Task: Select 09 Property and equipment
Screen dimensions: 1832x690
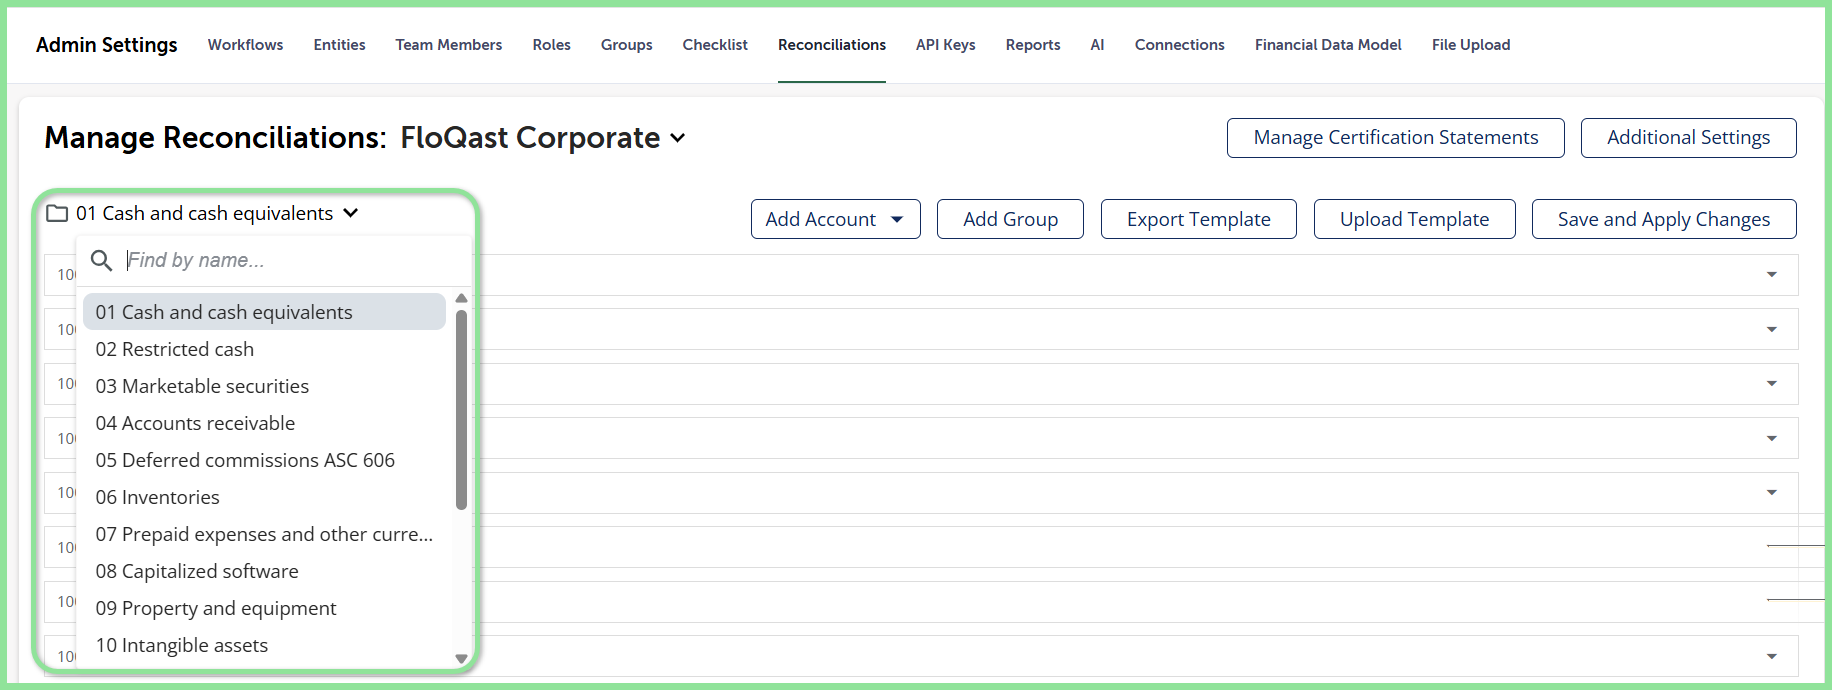Action: [x=264, y=608]
